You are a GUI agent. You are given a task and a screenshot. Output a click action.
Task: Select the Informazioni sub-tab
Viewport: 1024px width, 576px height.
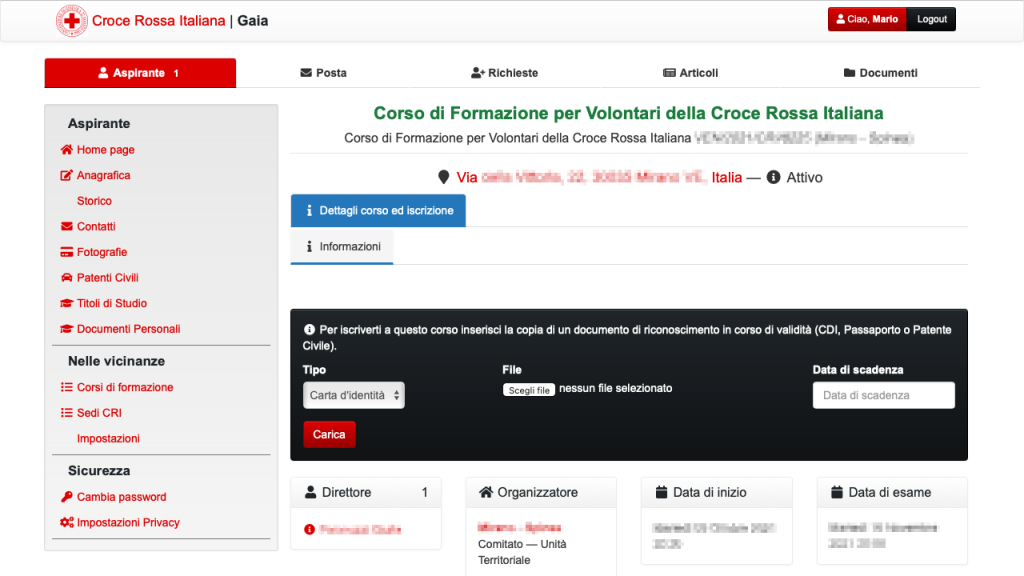point(342,246)
